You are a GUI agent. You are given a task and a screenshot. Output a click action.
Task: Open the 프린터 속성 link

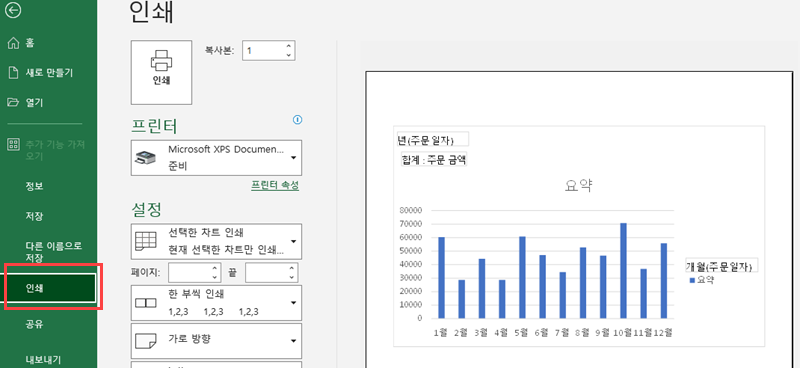[275, 185]
